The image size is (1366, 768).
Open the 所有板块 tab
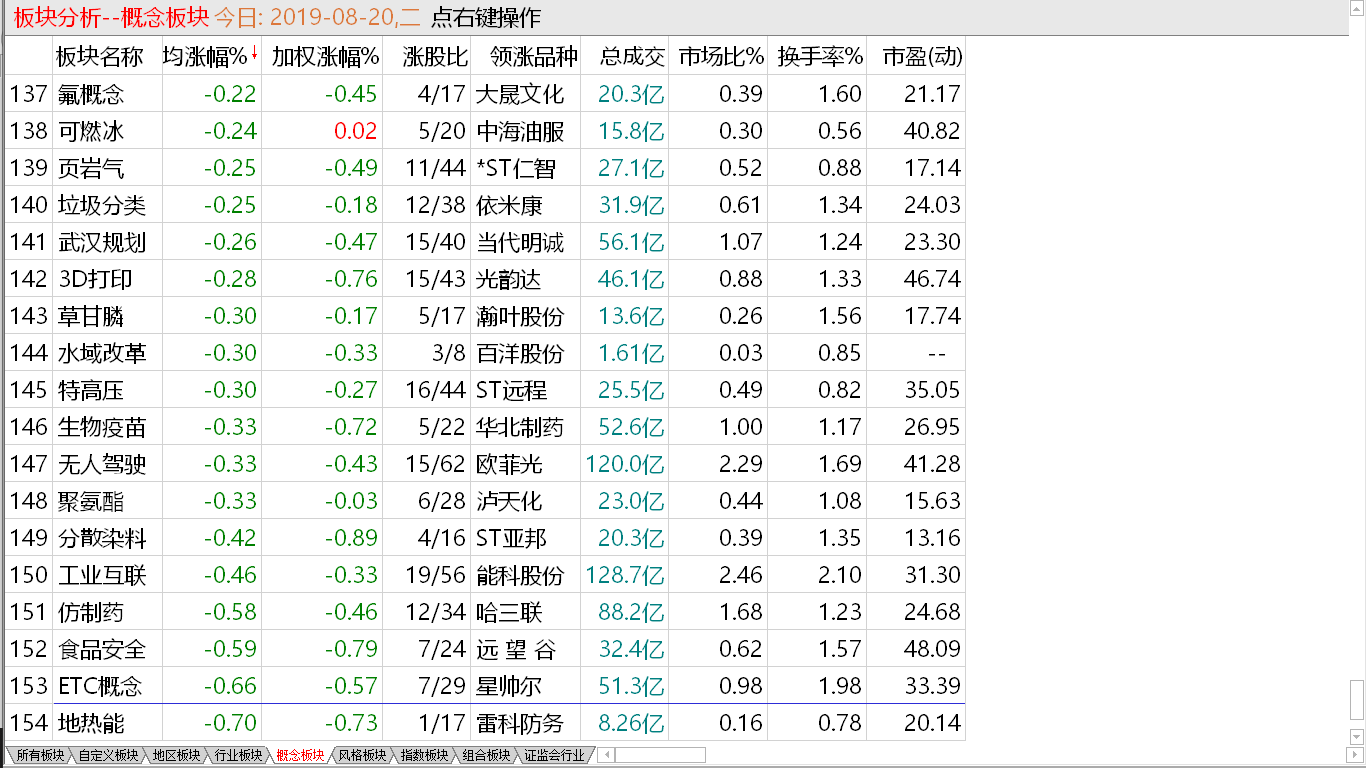point(38,755)
